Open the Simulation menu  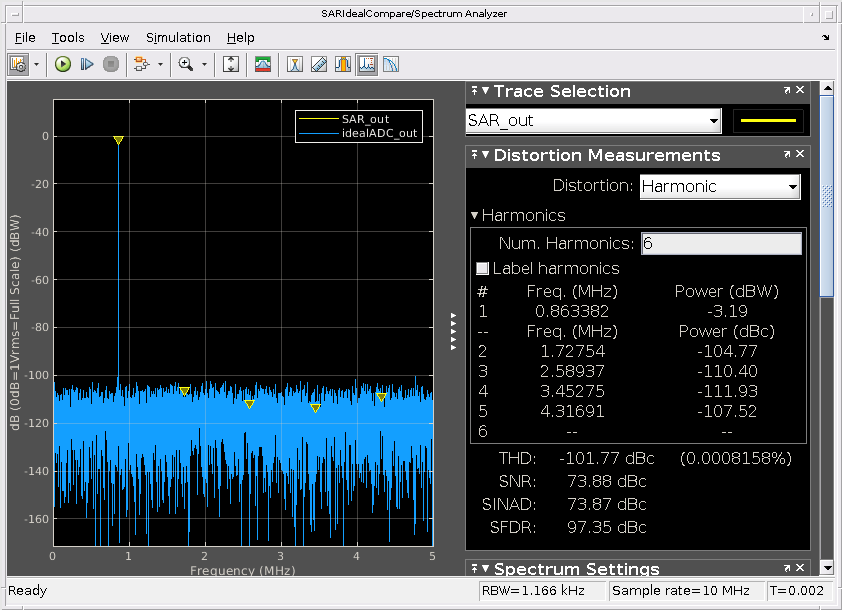point(178,37)
